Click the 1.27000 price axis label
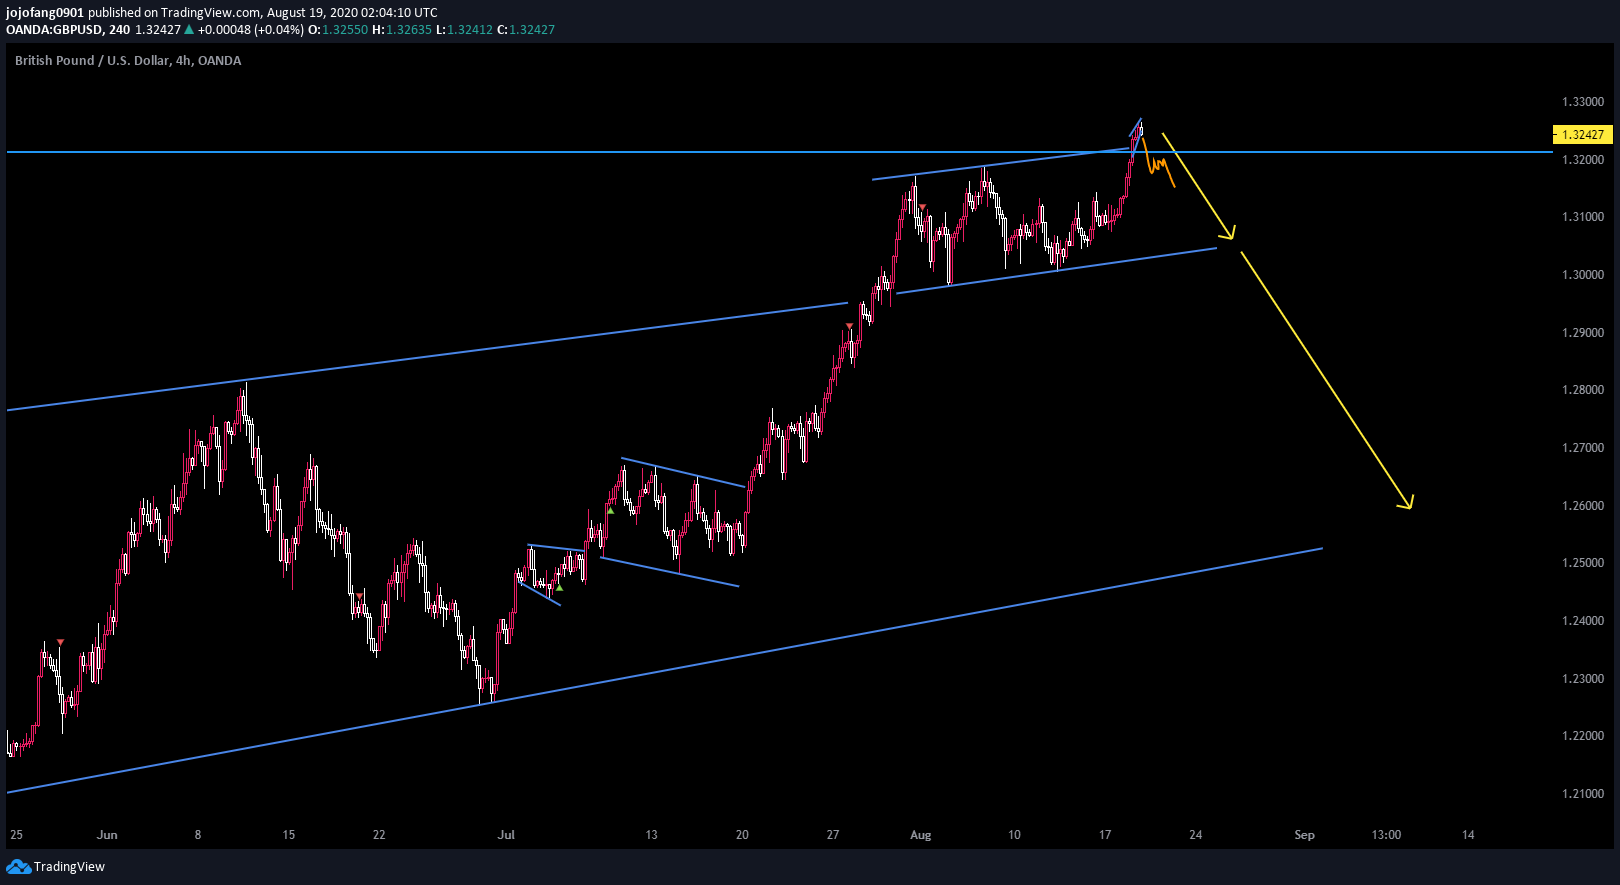The image size is (1620, 885). [x=1583, y=448]
